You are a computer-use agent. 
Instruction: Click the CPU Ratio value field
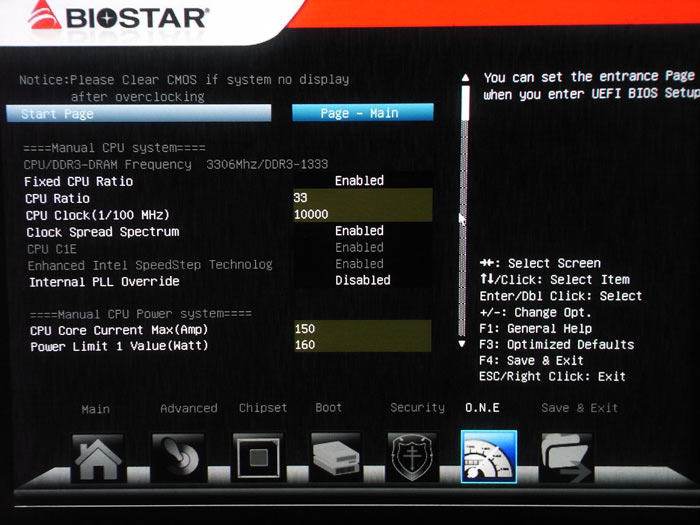[362, 198]
